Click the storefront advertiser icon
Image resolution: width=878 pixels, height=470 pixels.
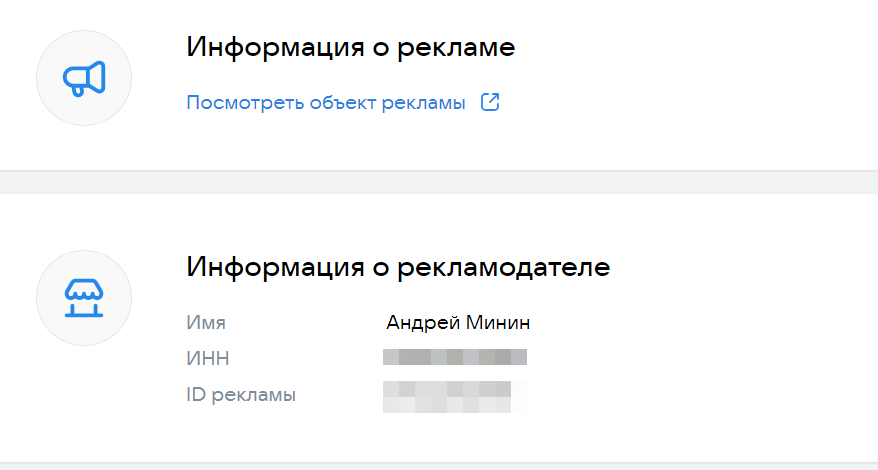[84, 298]
